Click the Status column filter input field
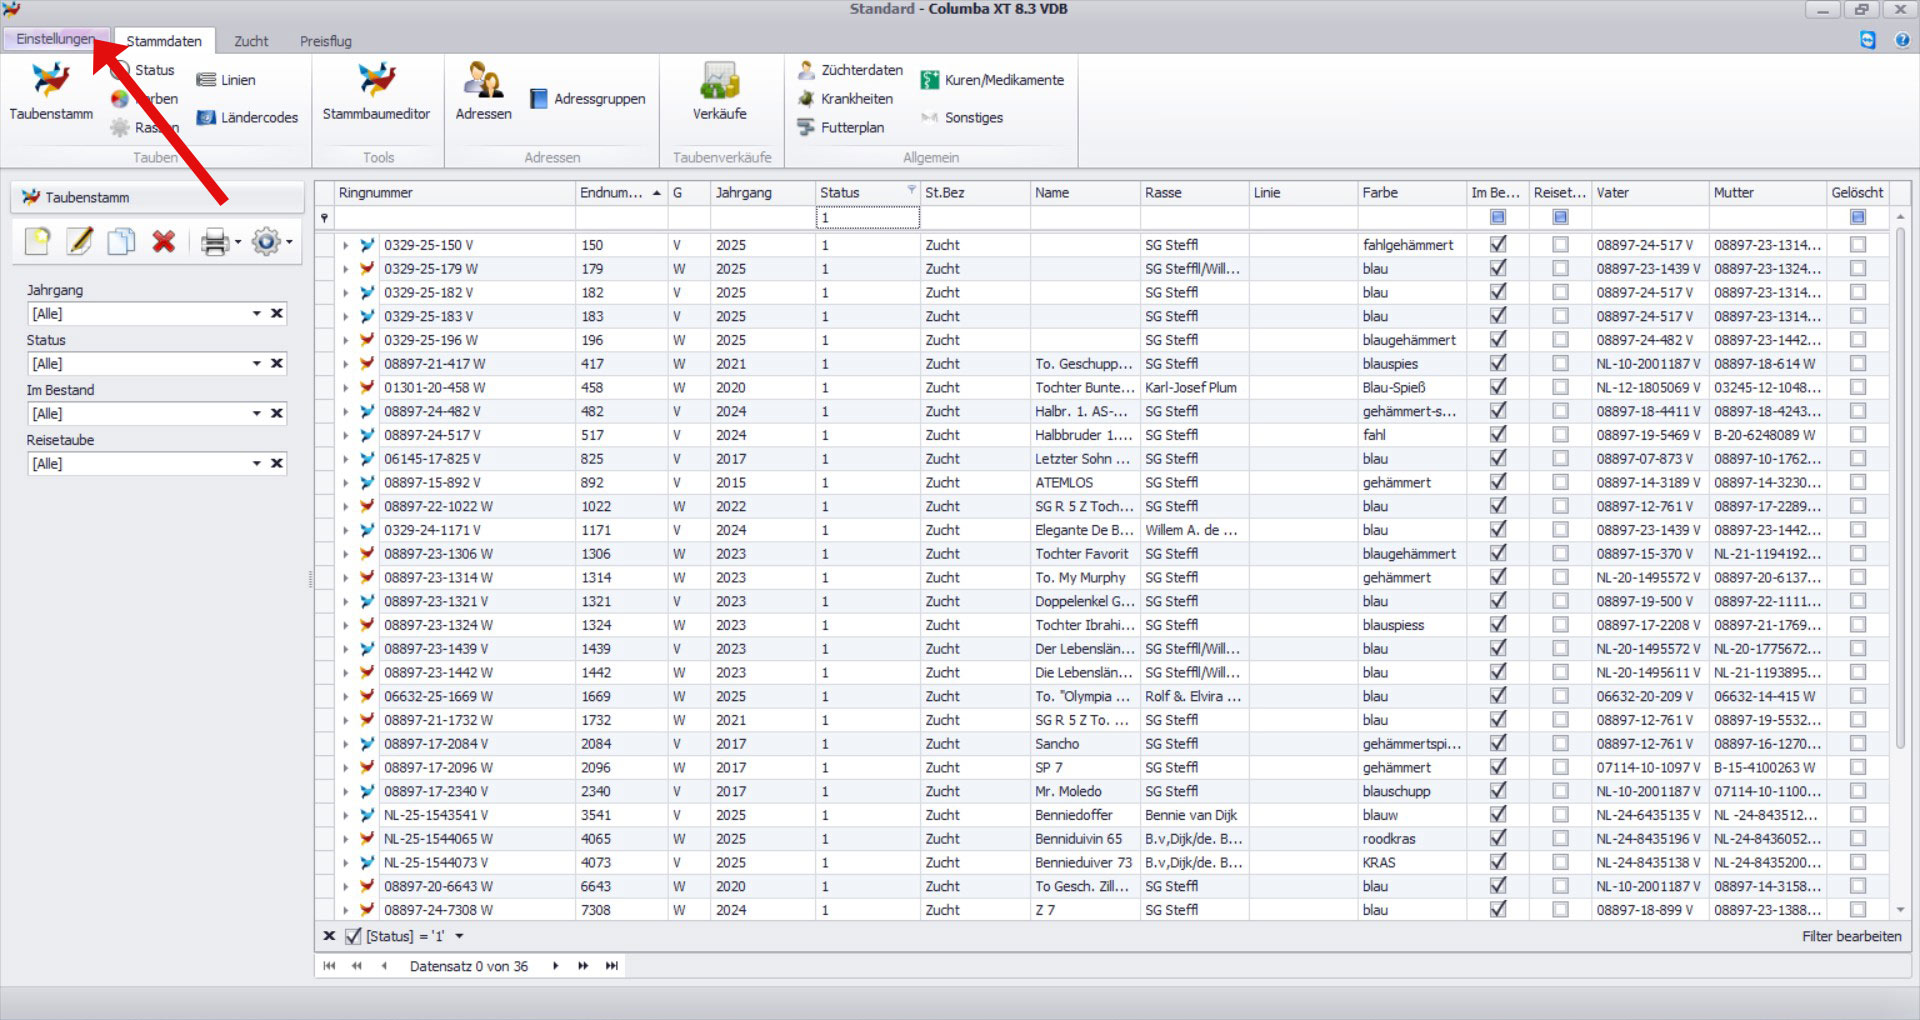The image size is (1920, 1020). pyautogui.click(x=866, y=218)
